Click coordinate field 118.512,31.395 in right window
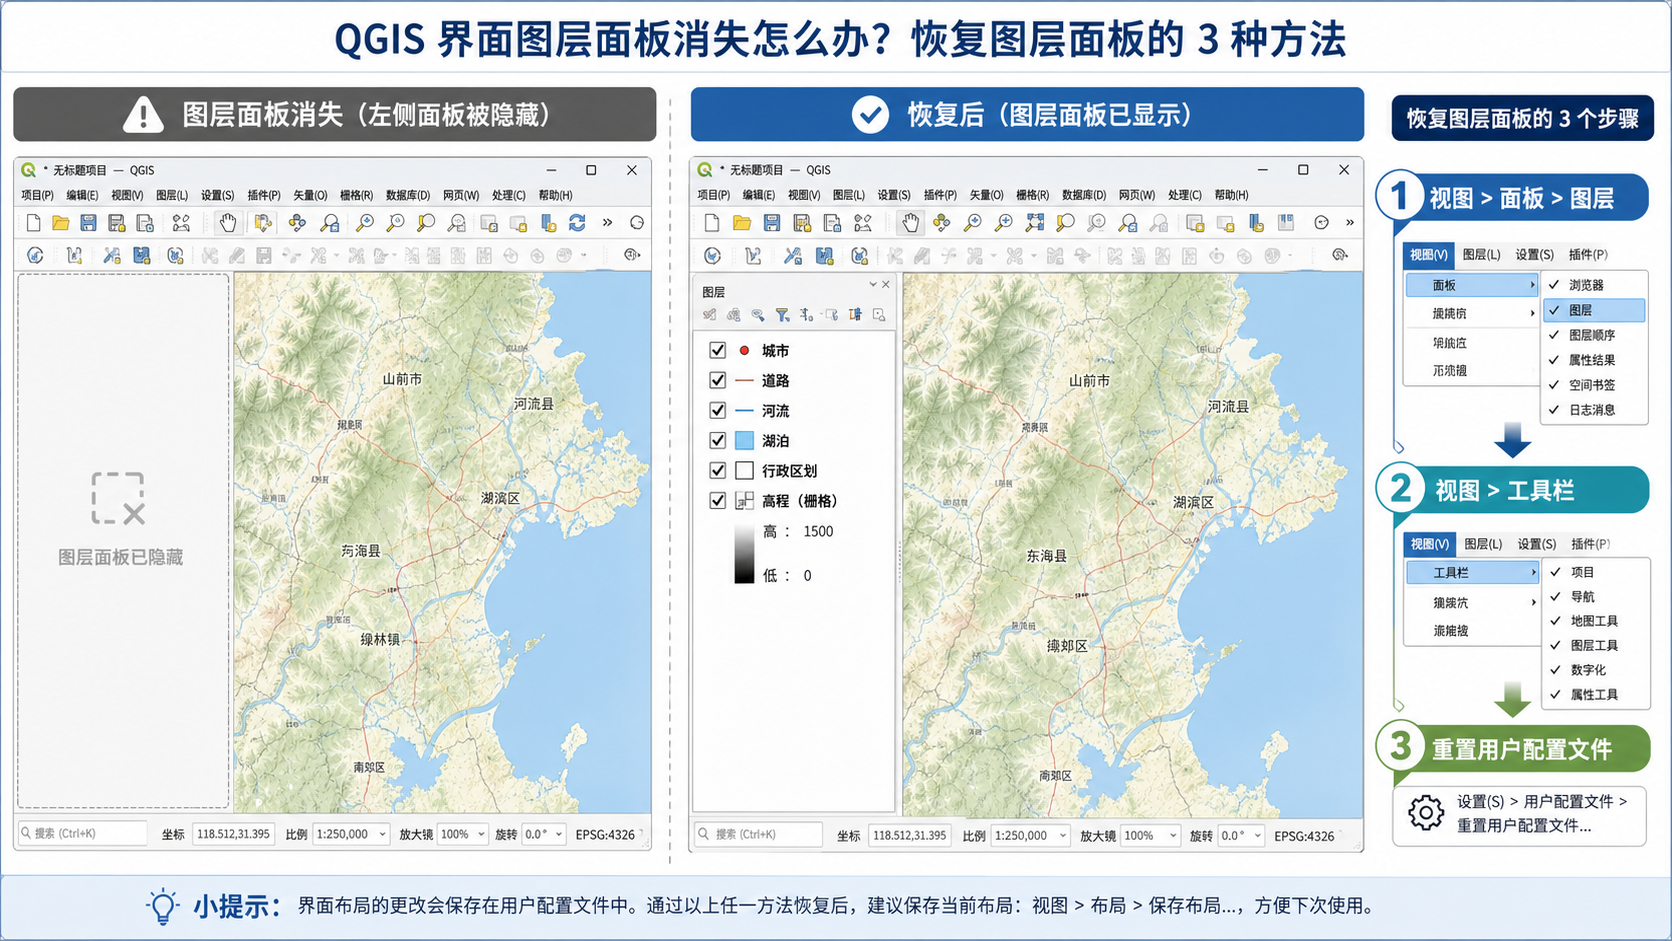 (x=909, y=835)
